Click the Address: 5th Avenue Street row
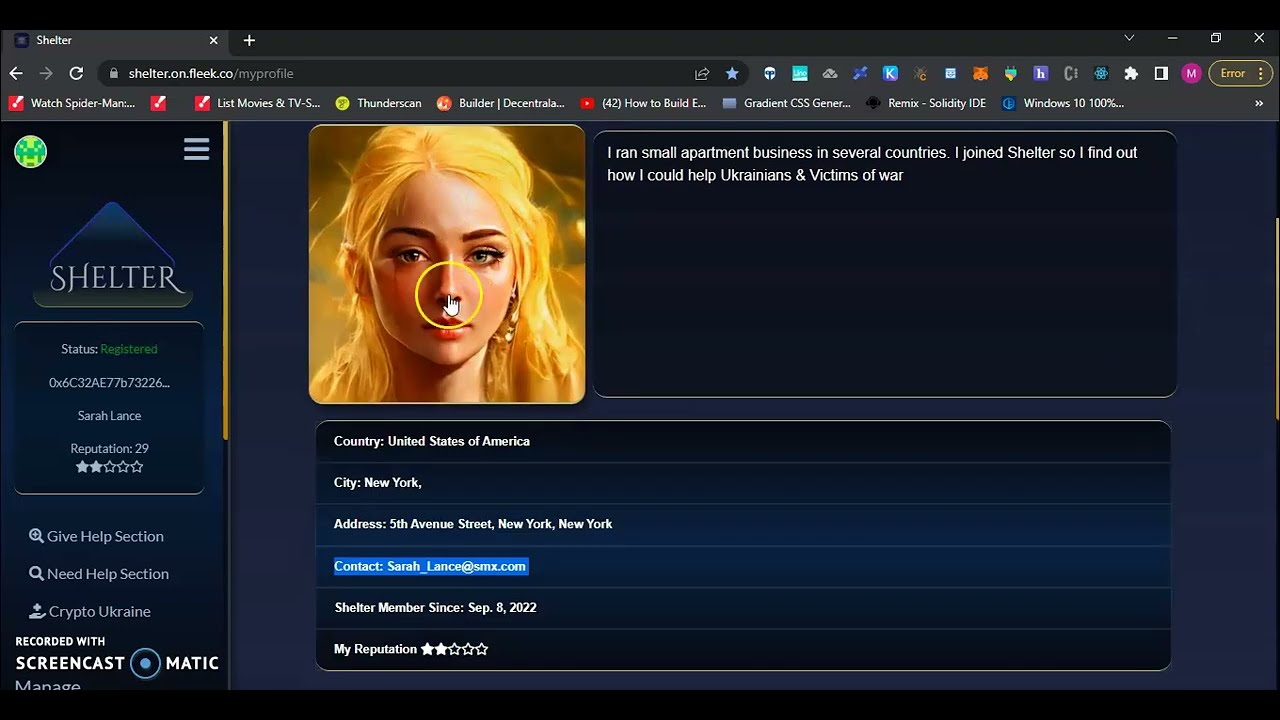Image resolution: width=1280 pixels, height=720 pixels. [x=743, y=524]
